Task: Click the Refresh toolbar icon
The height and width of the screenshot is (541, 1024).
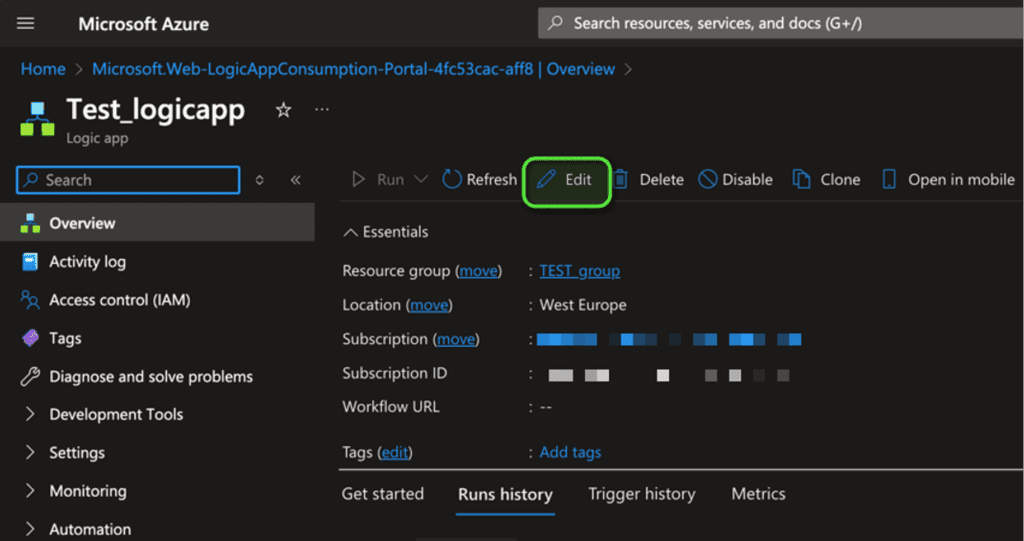Action: (x=452, y=180)
